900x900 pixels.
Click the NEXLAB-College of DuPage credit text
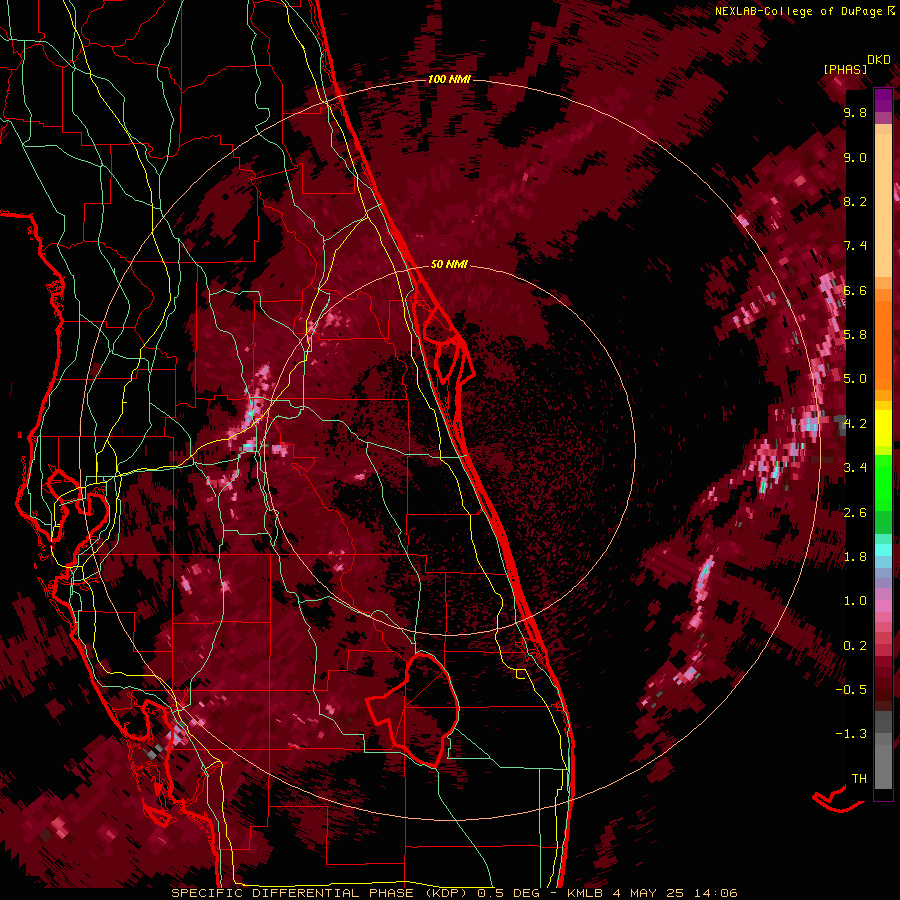pyautogui.click(x=798, y=11)
